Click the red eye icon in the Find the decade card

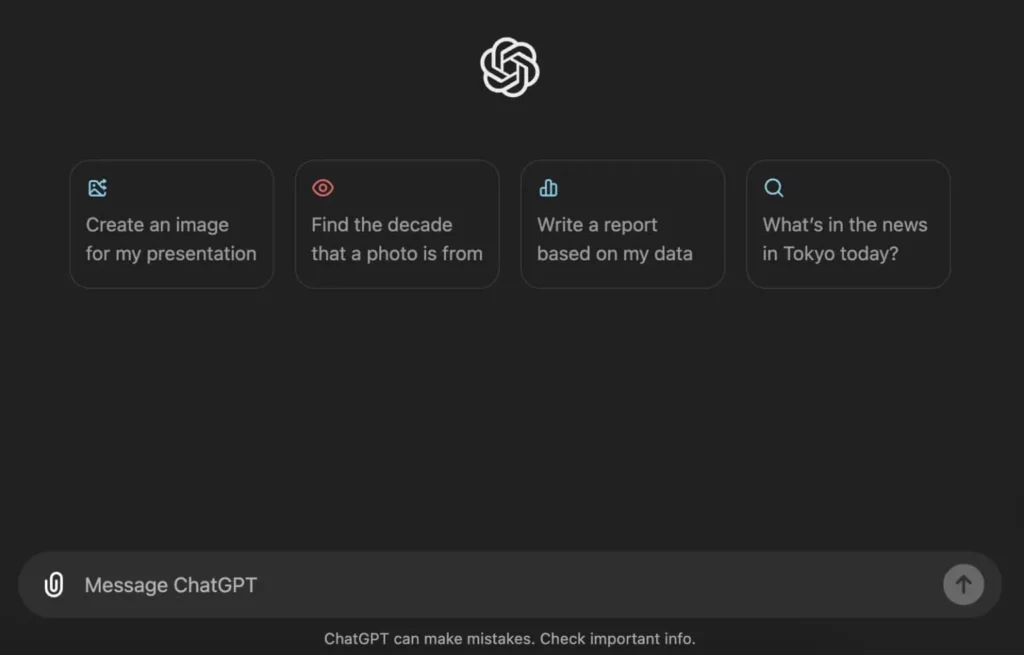322,188
